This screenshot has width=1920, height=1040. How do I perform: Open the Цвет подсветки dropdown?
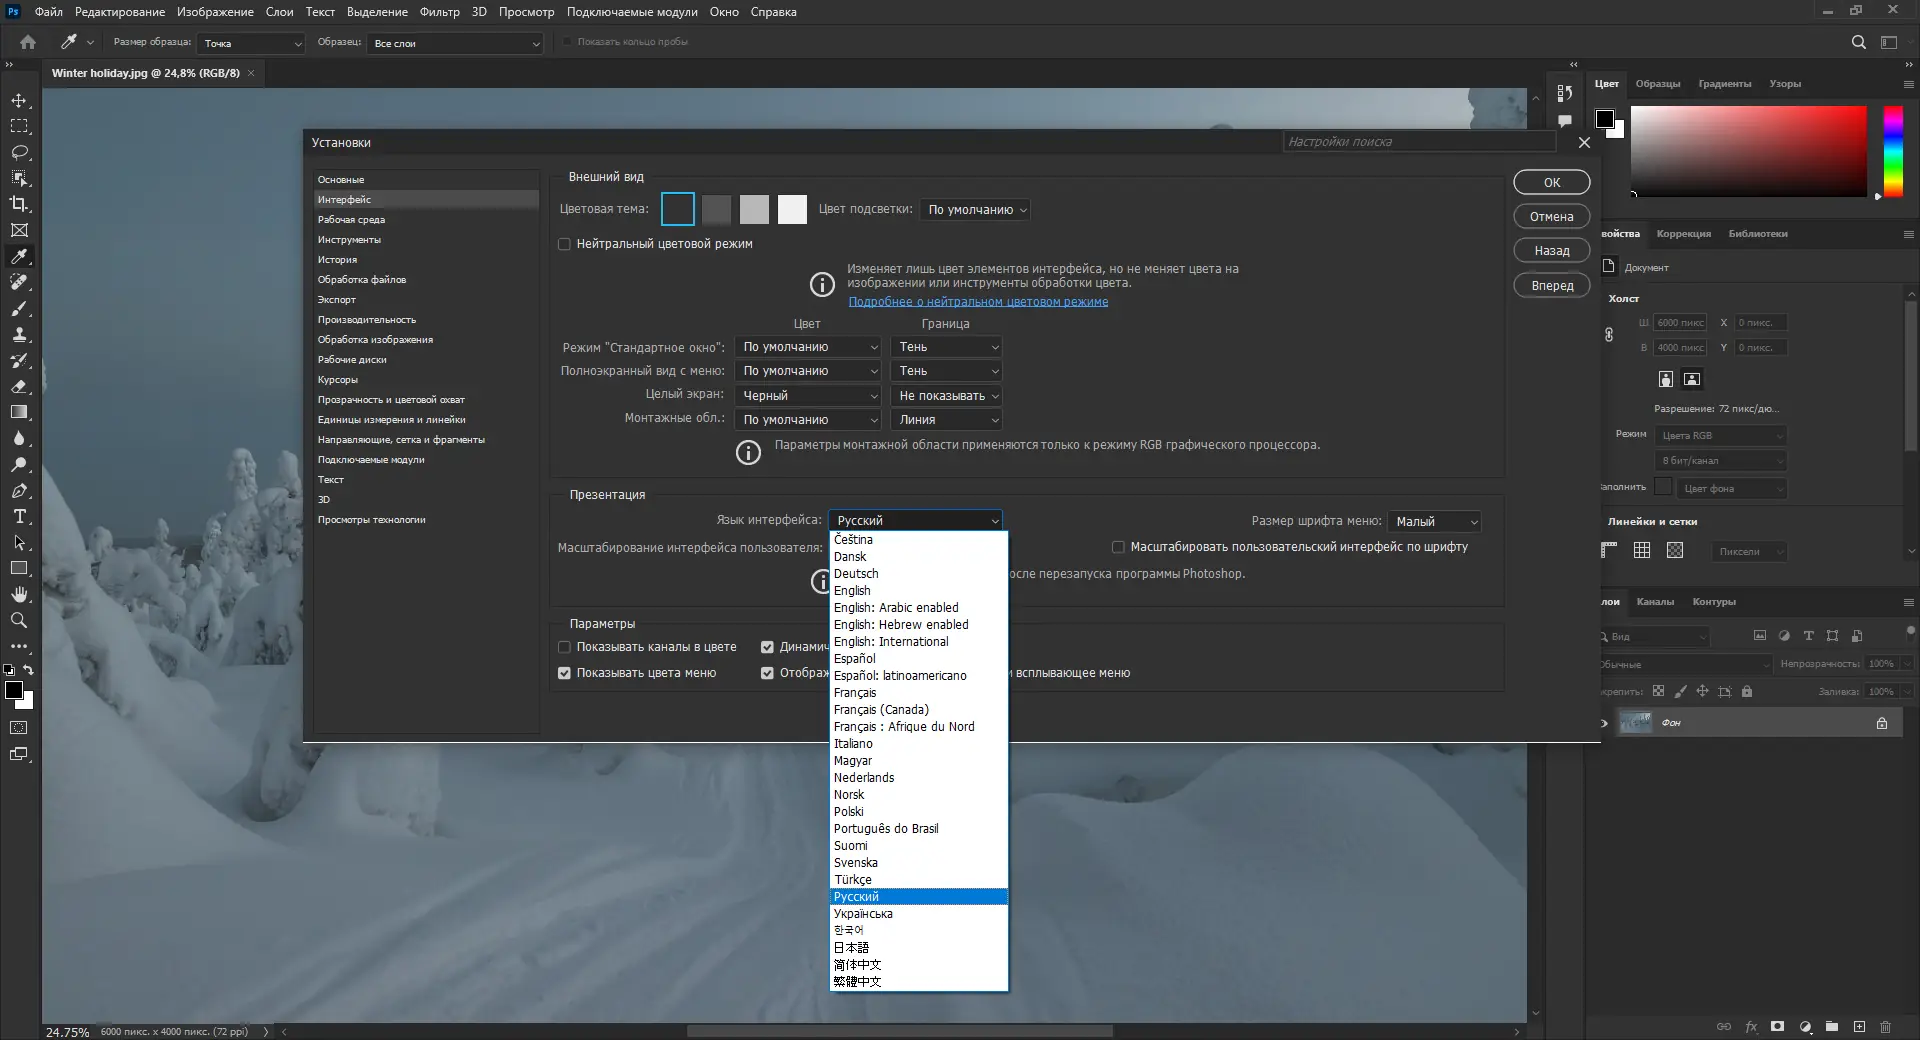click(975, 210)
